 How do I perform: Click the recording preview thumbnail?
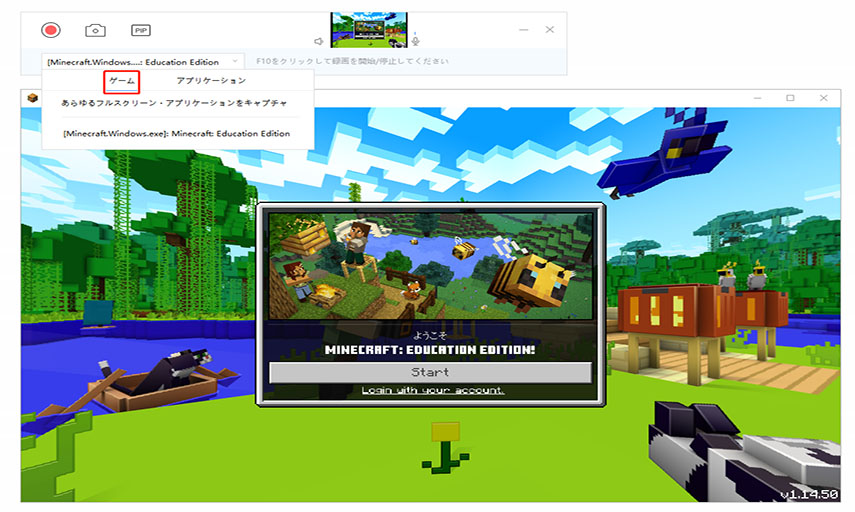369,29
